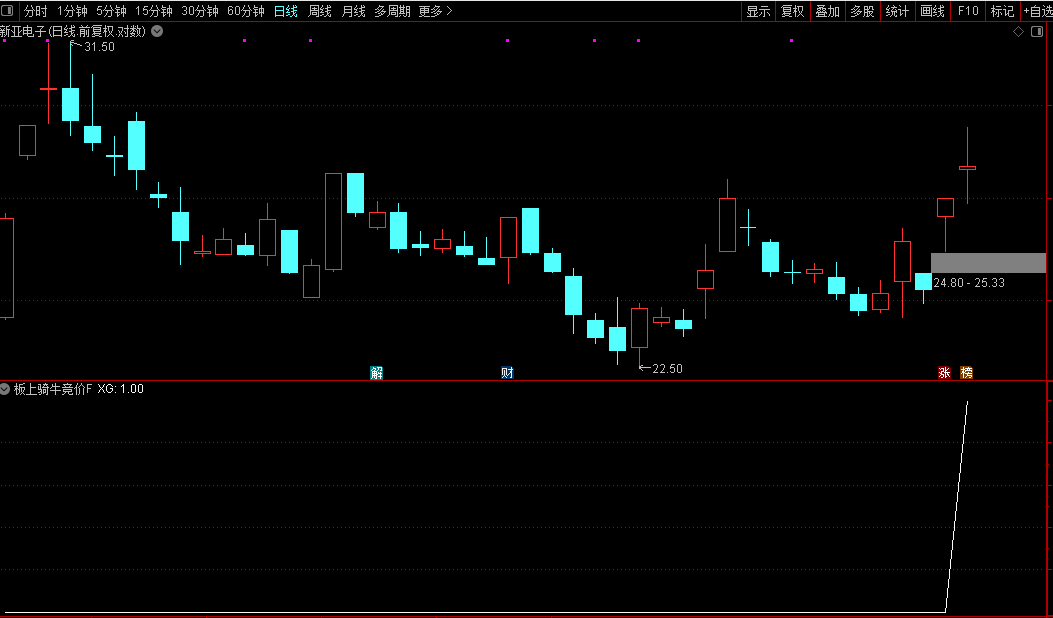Screen dimensions: 1053x618
Task: Switch to 周线 weekly chart
Action: (320, 11)
